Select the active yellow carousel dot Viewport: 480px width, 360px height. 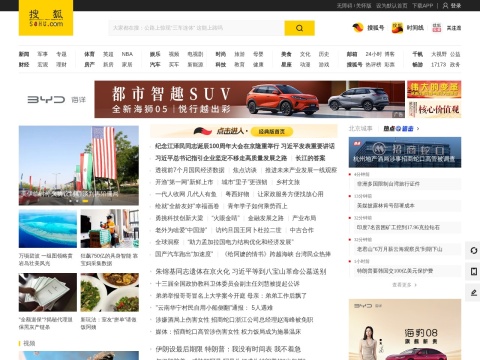coord(85,201)
